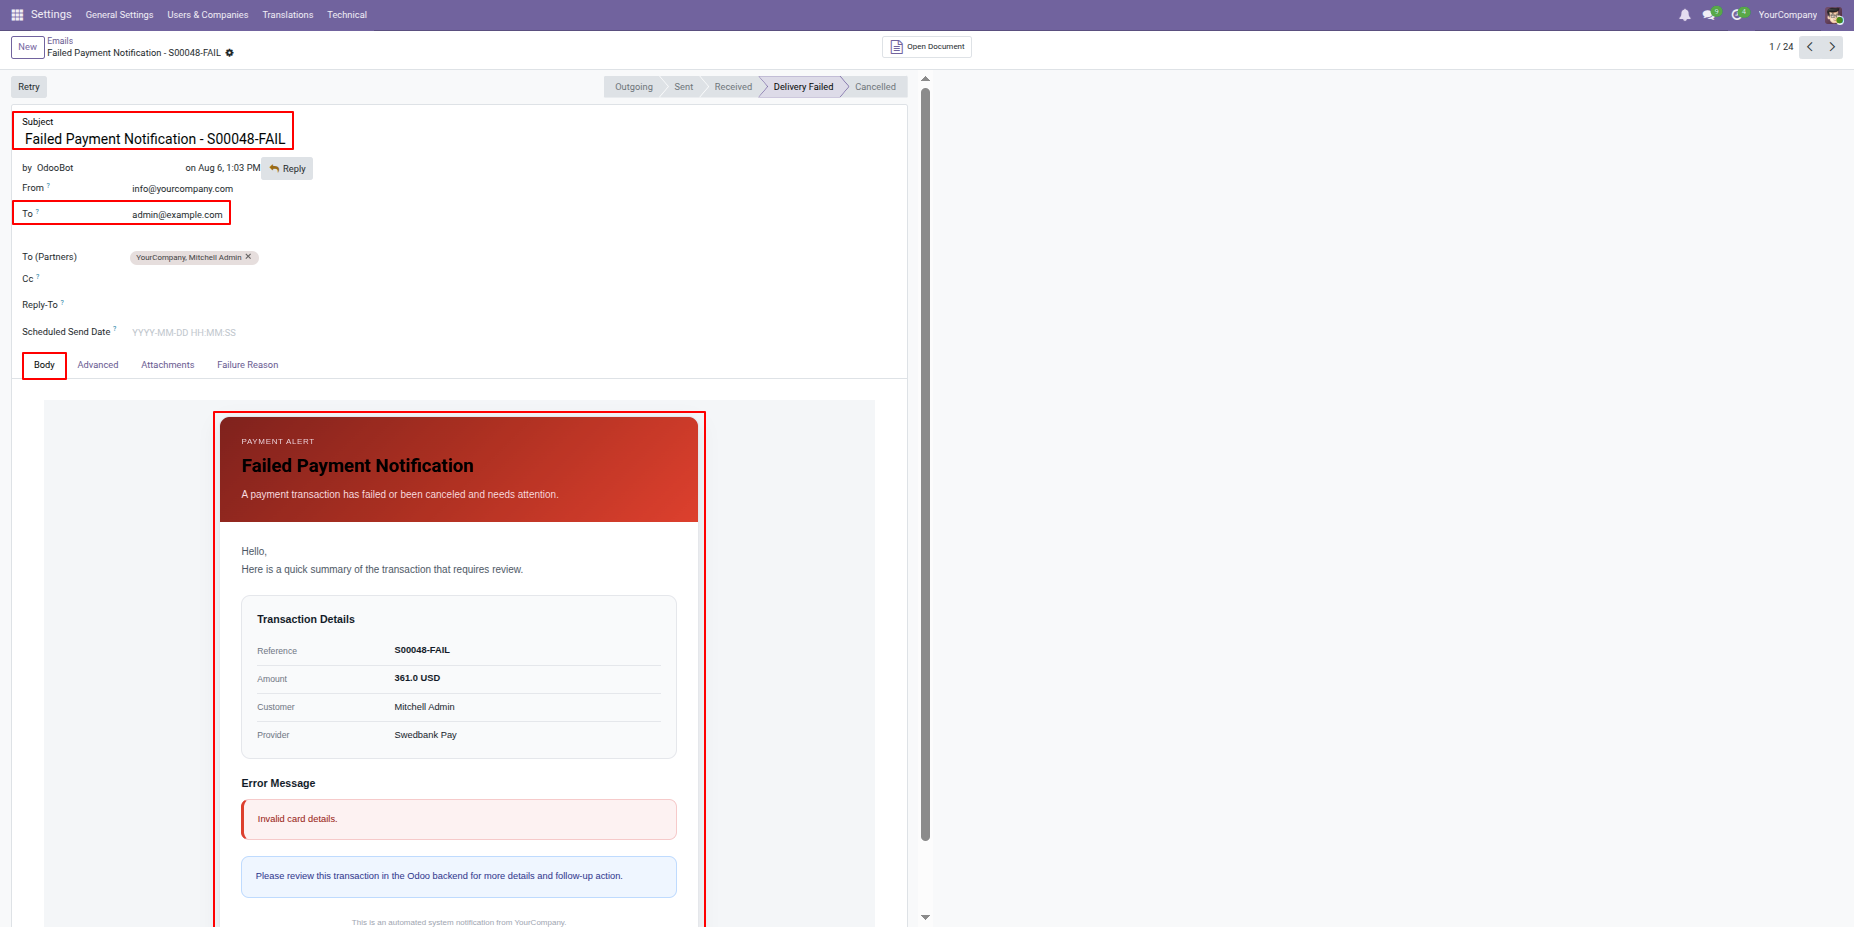Select the Outgoing status stage
Viewport: 1854px width, 927px height.
[x=633, y=87]
